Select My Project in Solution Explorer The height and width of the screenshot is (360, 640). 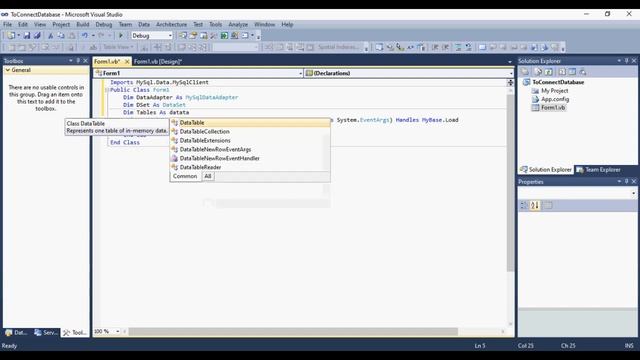tap(554, 91)
